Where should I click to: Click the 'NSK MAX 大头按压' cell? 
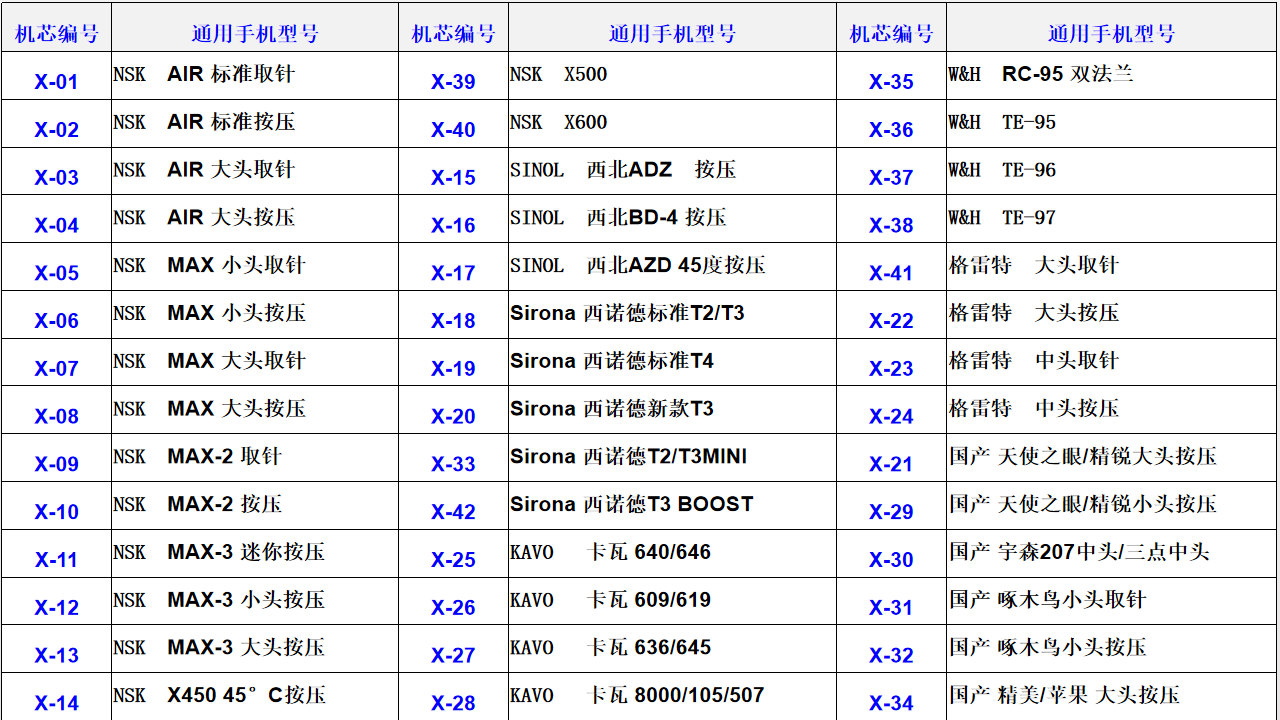tap(255, 410)
